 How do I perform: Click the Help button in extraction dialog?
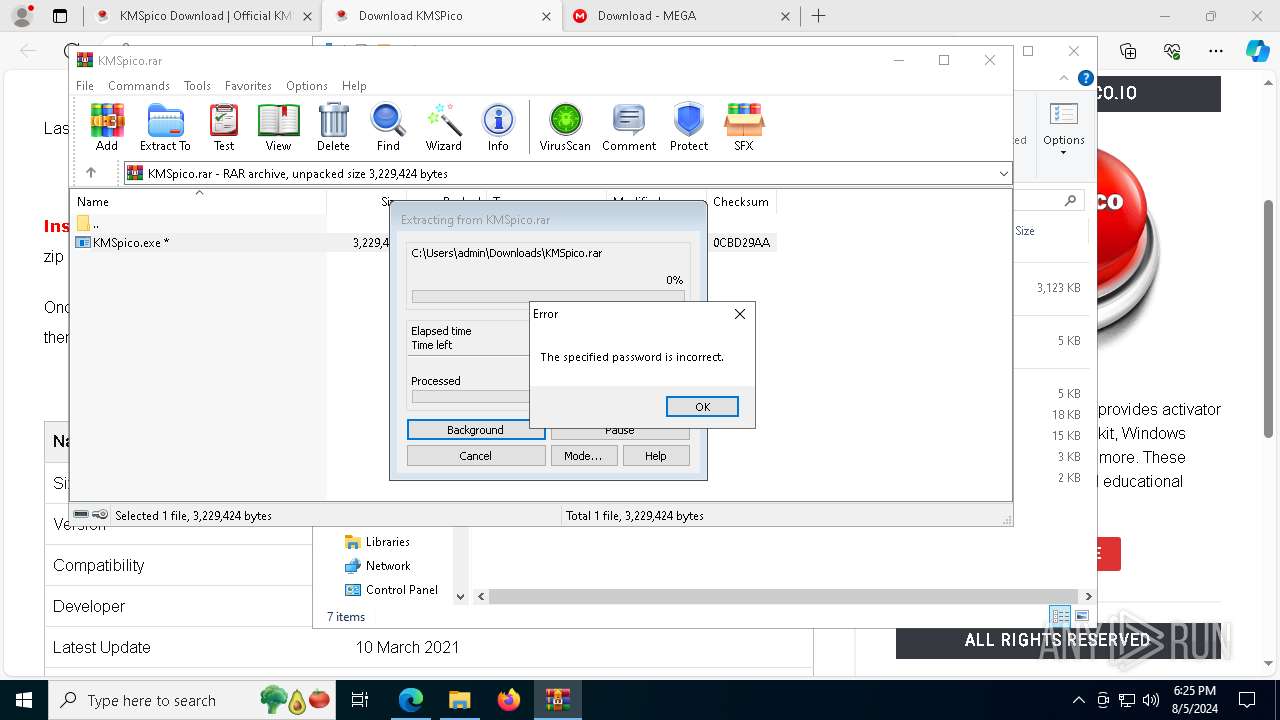(x=656, y=456)
